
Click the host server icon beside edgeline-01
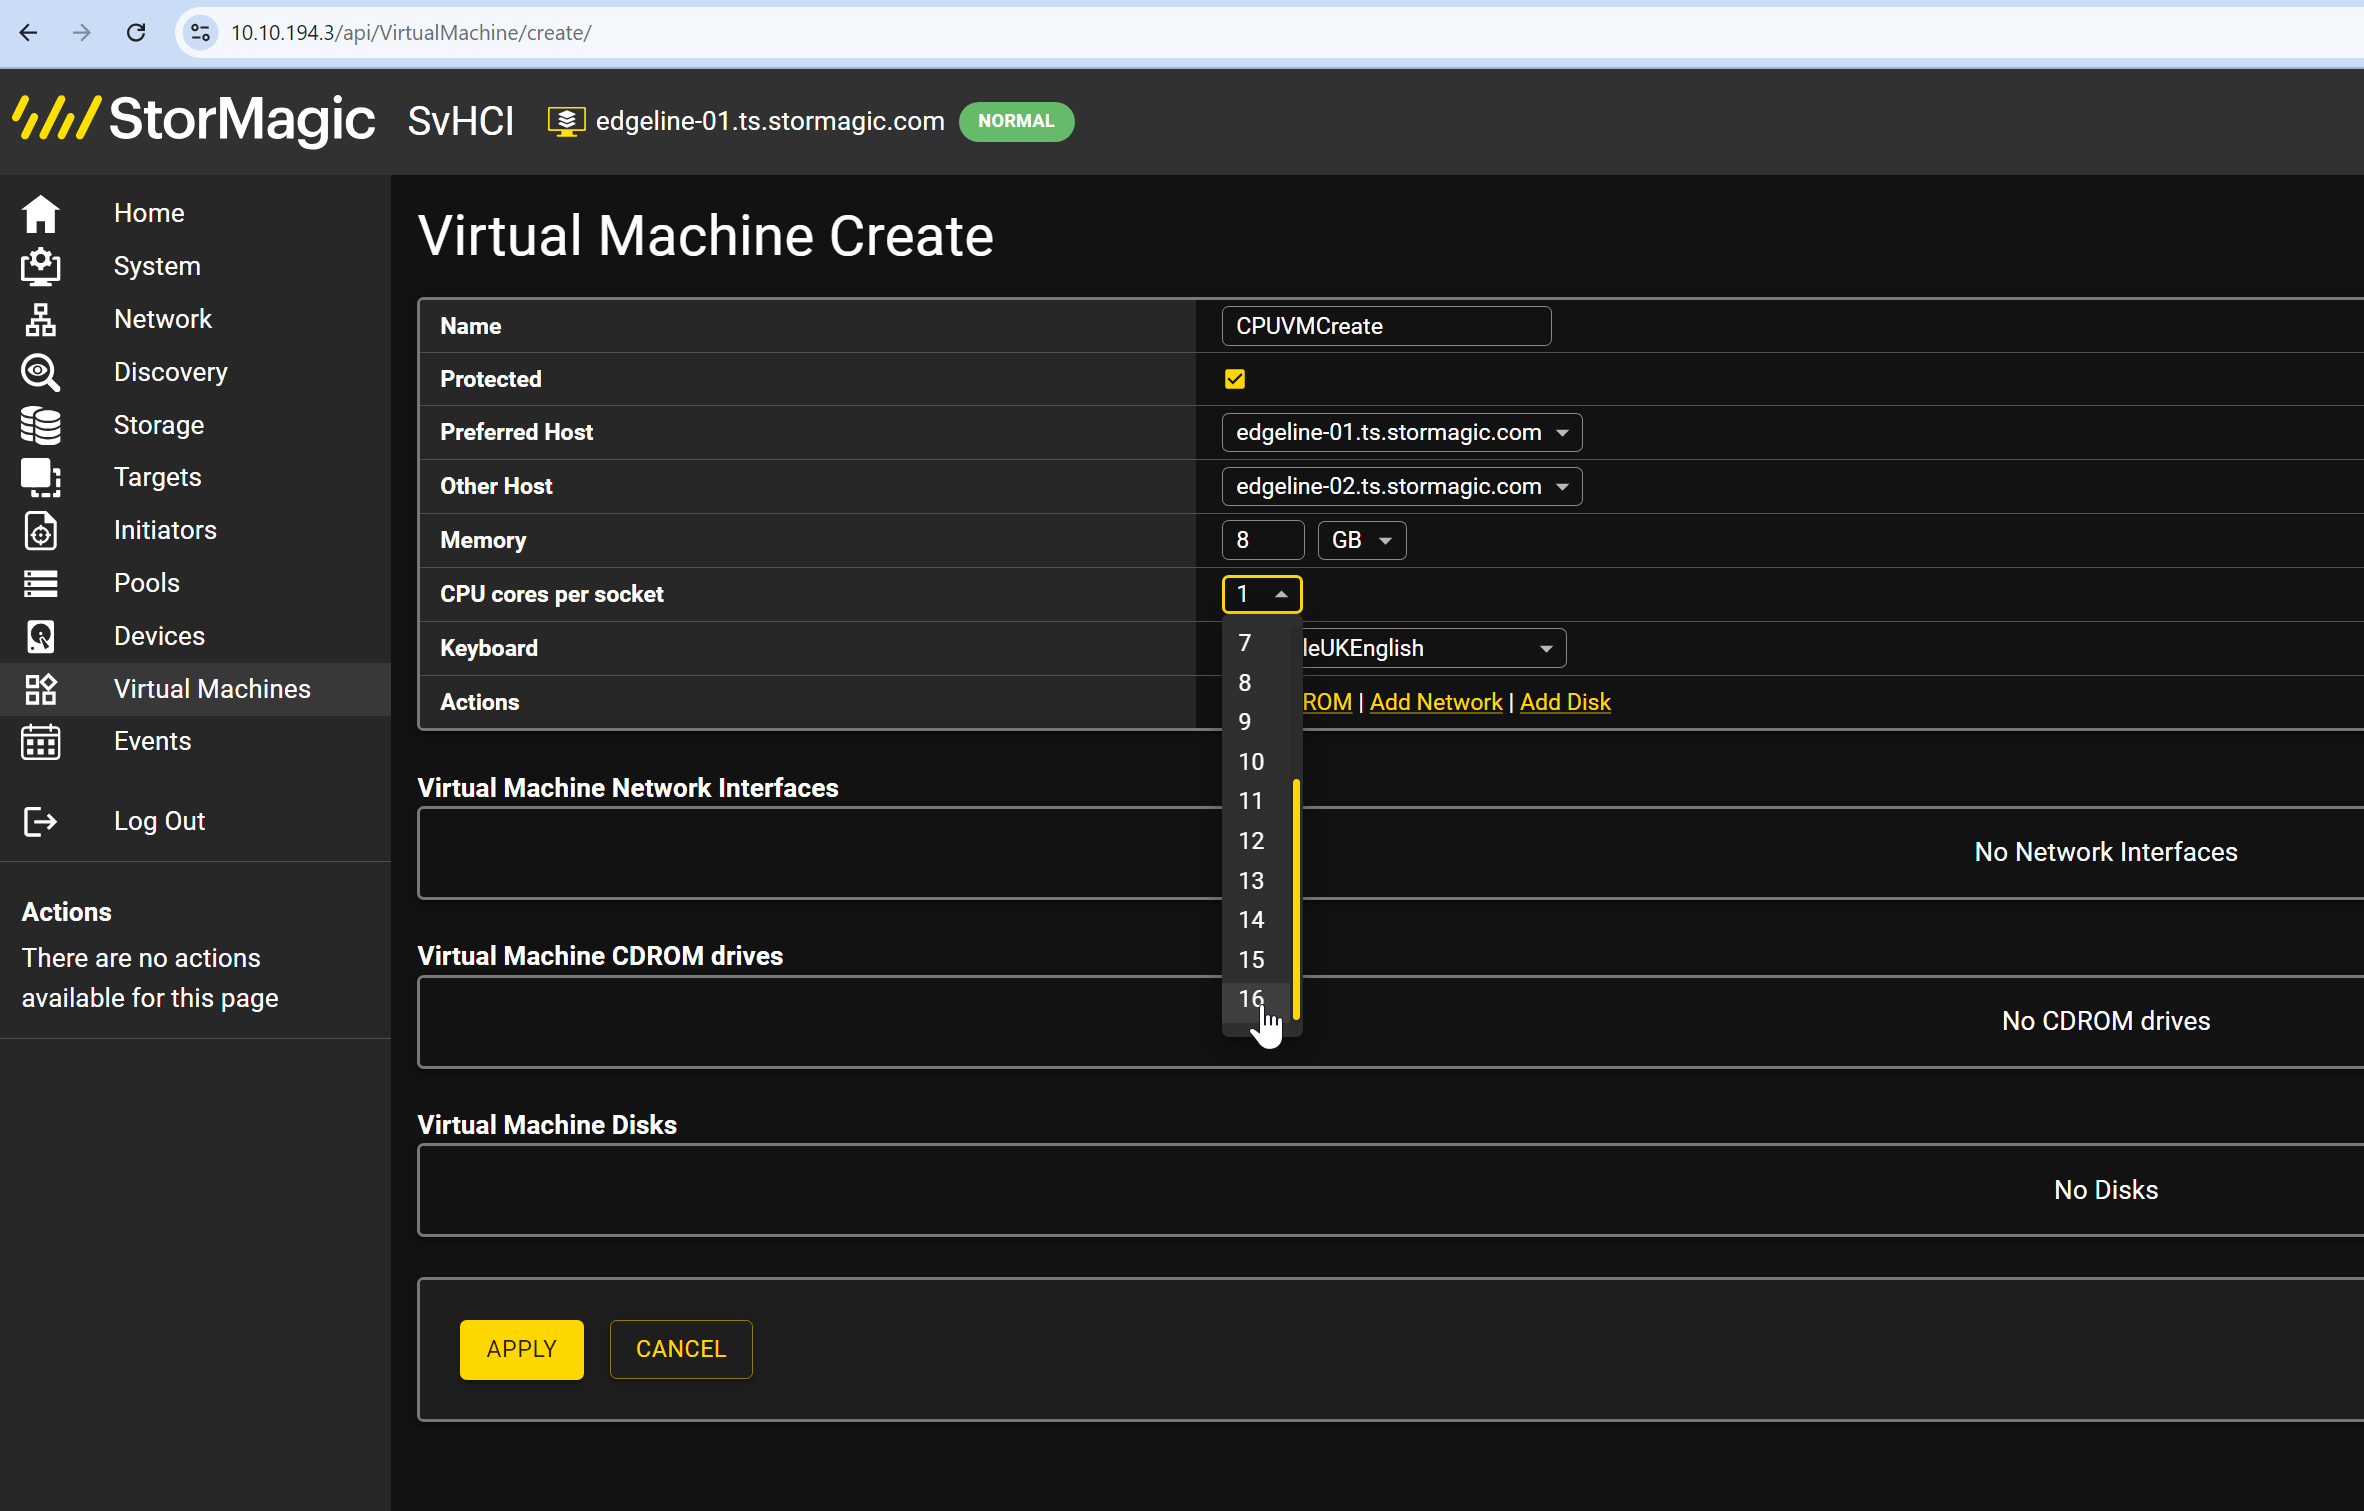tap(566, 122)
